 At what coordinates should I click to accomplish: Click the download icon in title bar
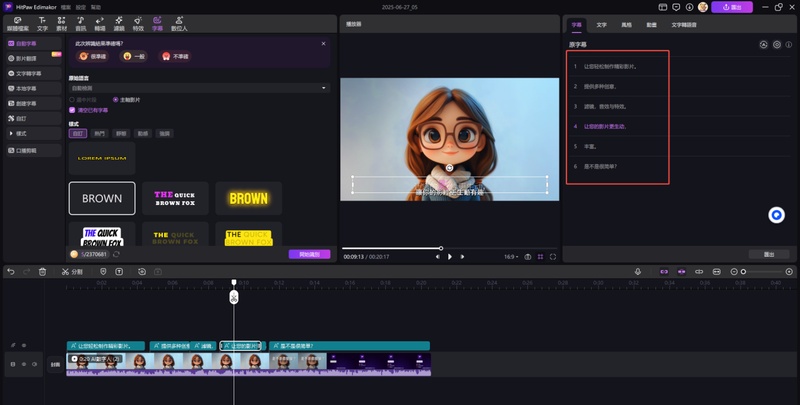point(689,7)
